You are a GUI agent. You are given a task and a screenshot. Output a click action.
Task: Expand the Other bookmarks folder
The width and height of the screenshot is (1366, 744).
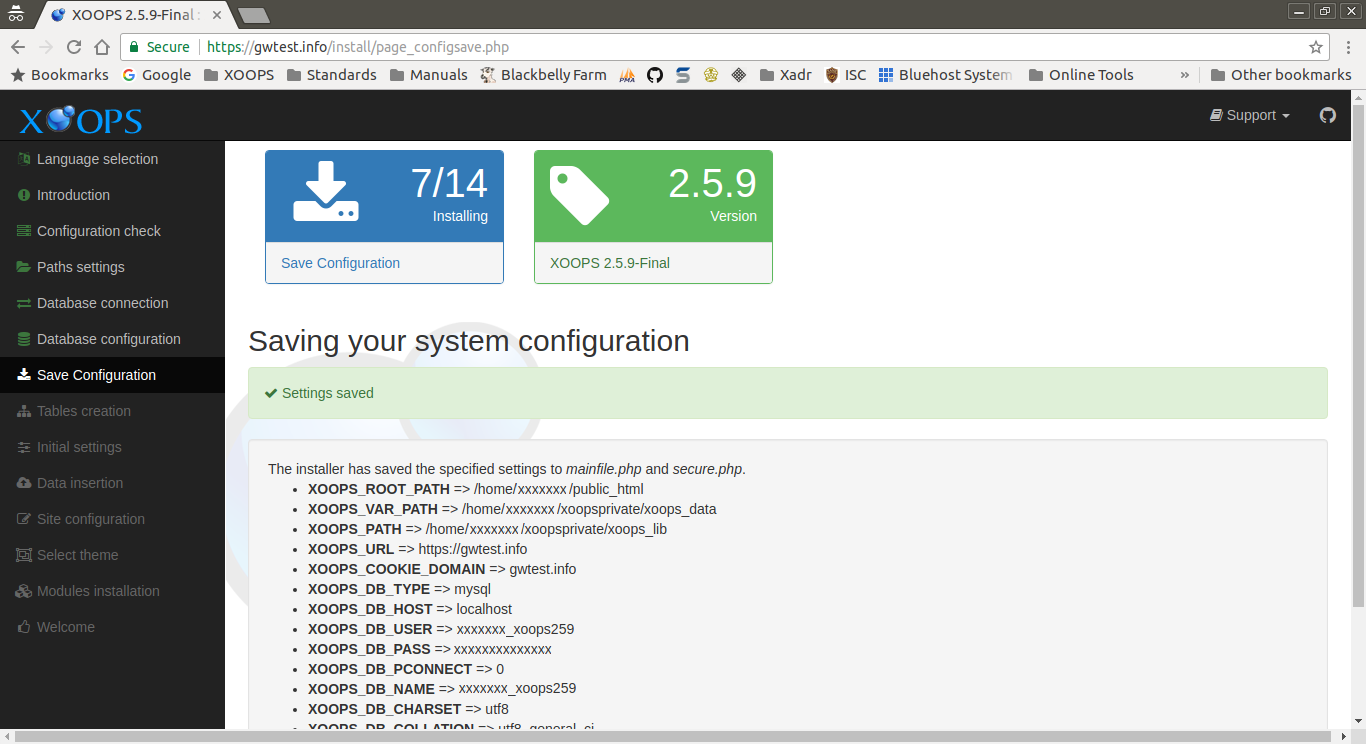1281,74
